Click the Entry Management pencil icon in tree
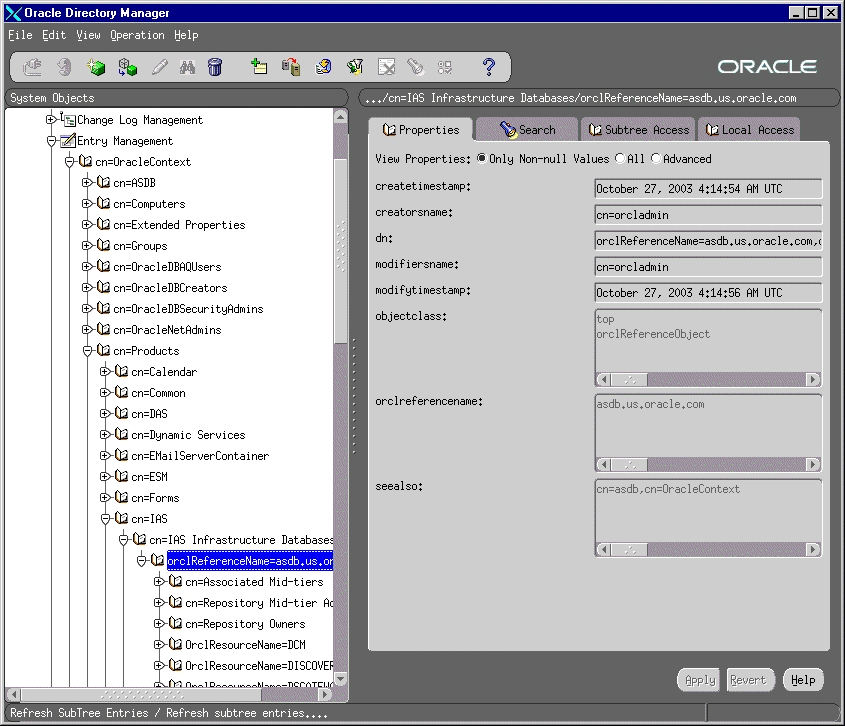Image resolution: width=845 pixels, height=726 pixels. click(x=68, y=141)
